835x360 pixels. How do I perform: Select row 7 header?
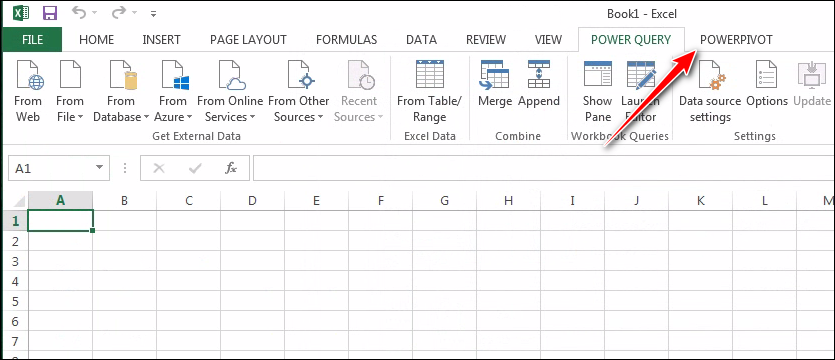15,341
